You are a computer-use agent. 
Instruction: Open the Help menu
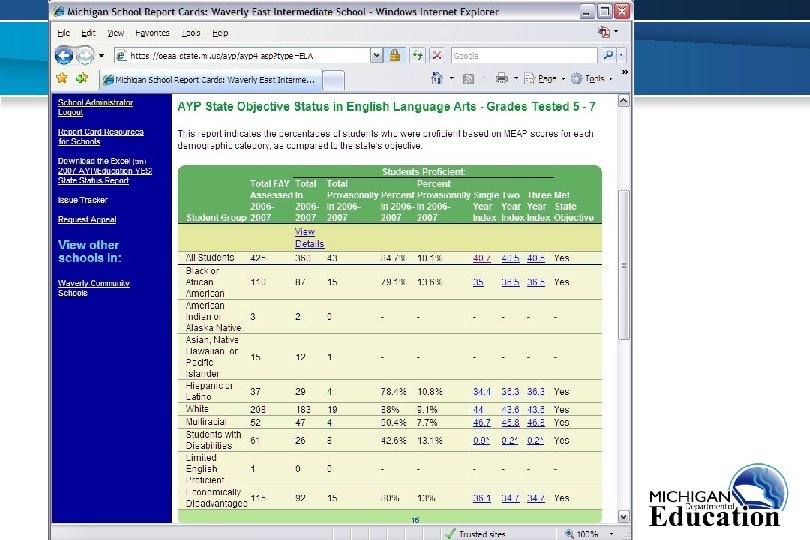coord(220,33)
